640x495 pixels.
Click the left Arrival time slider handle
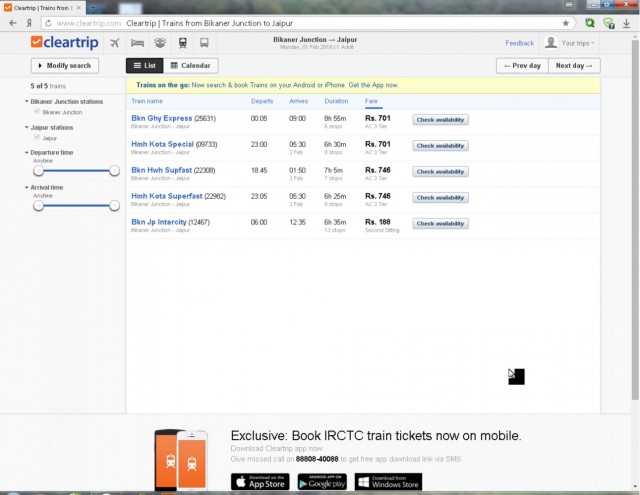[x=38, y=205]
